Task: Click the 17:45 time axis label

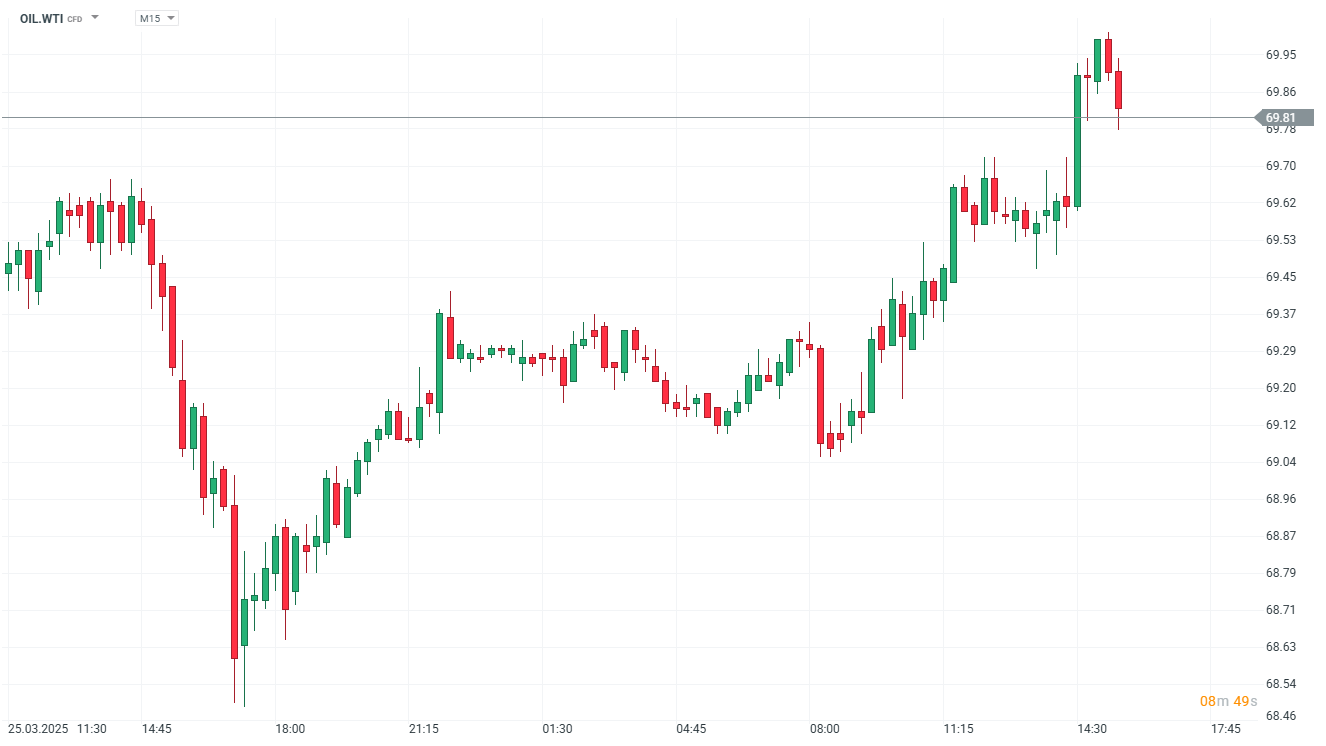Action: coord(1225,729)
